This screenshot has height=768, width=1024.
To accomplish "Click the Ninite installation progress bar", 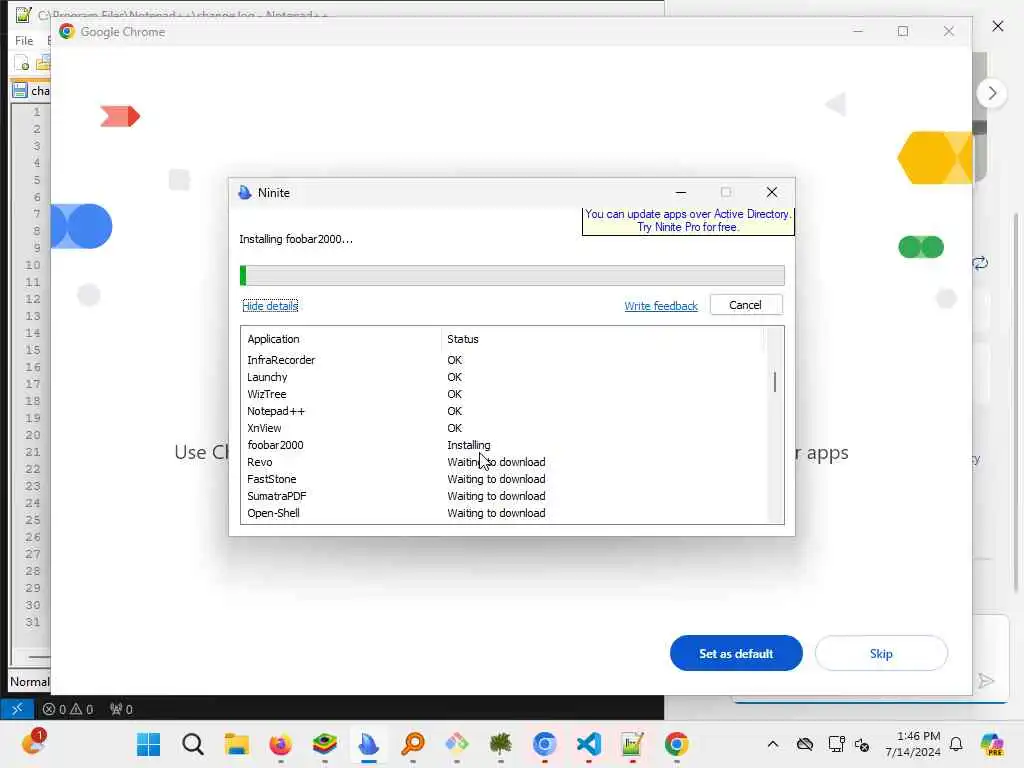I will [512, 276].
